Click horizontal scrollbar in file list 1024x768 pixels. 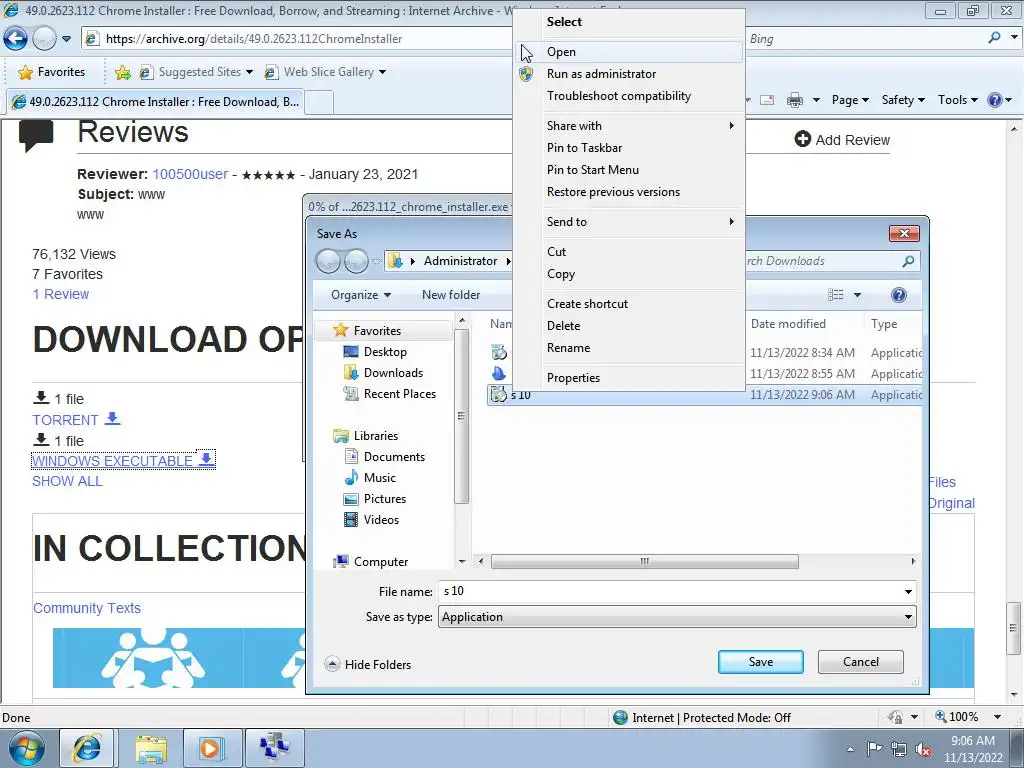click(644, 562)
